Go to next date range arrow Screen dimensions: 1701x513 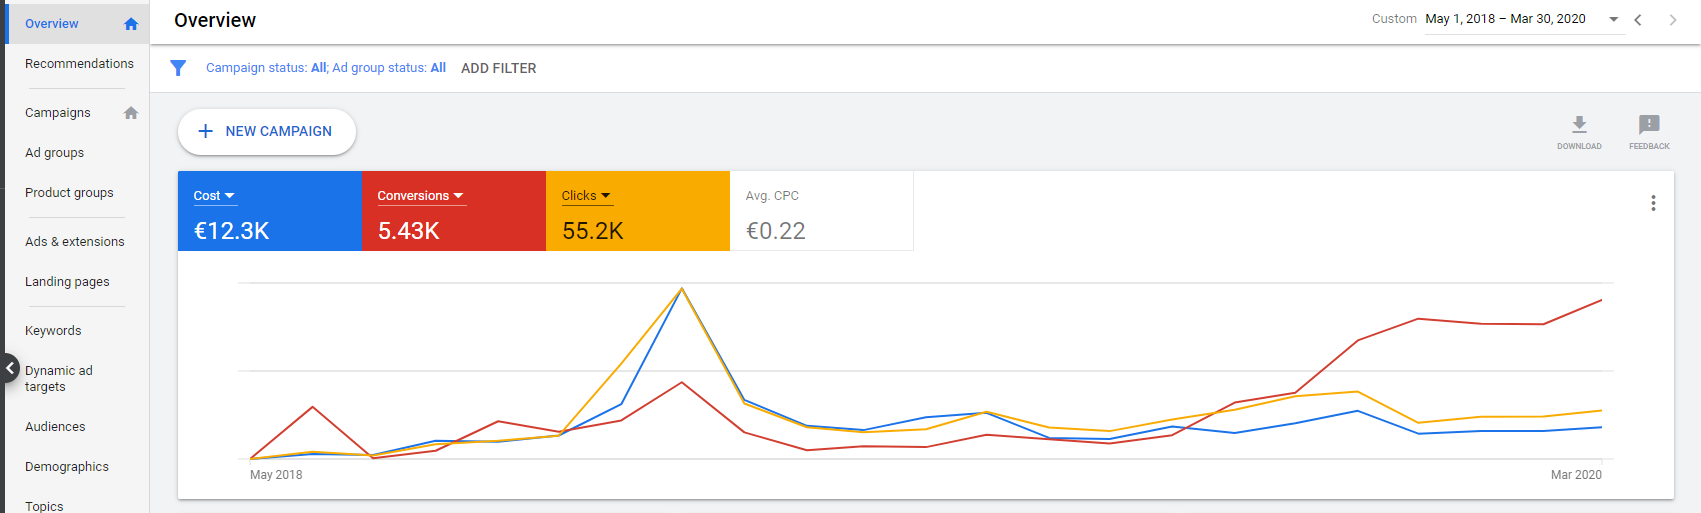point(1672,20)
